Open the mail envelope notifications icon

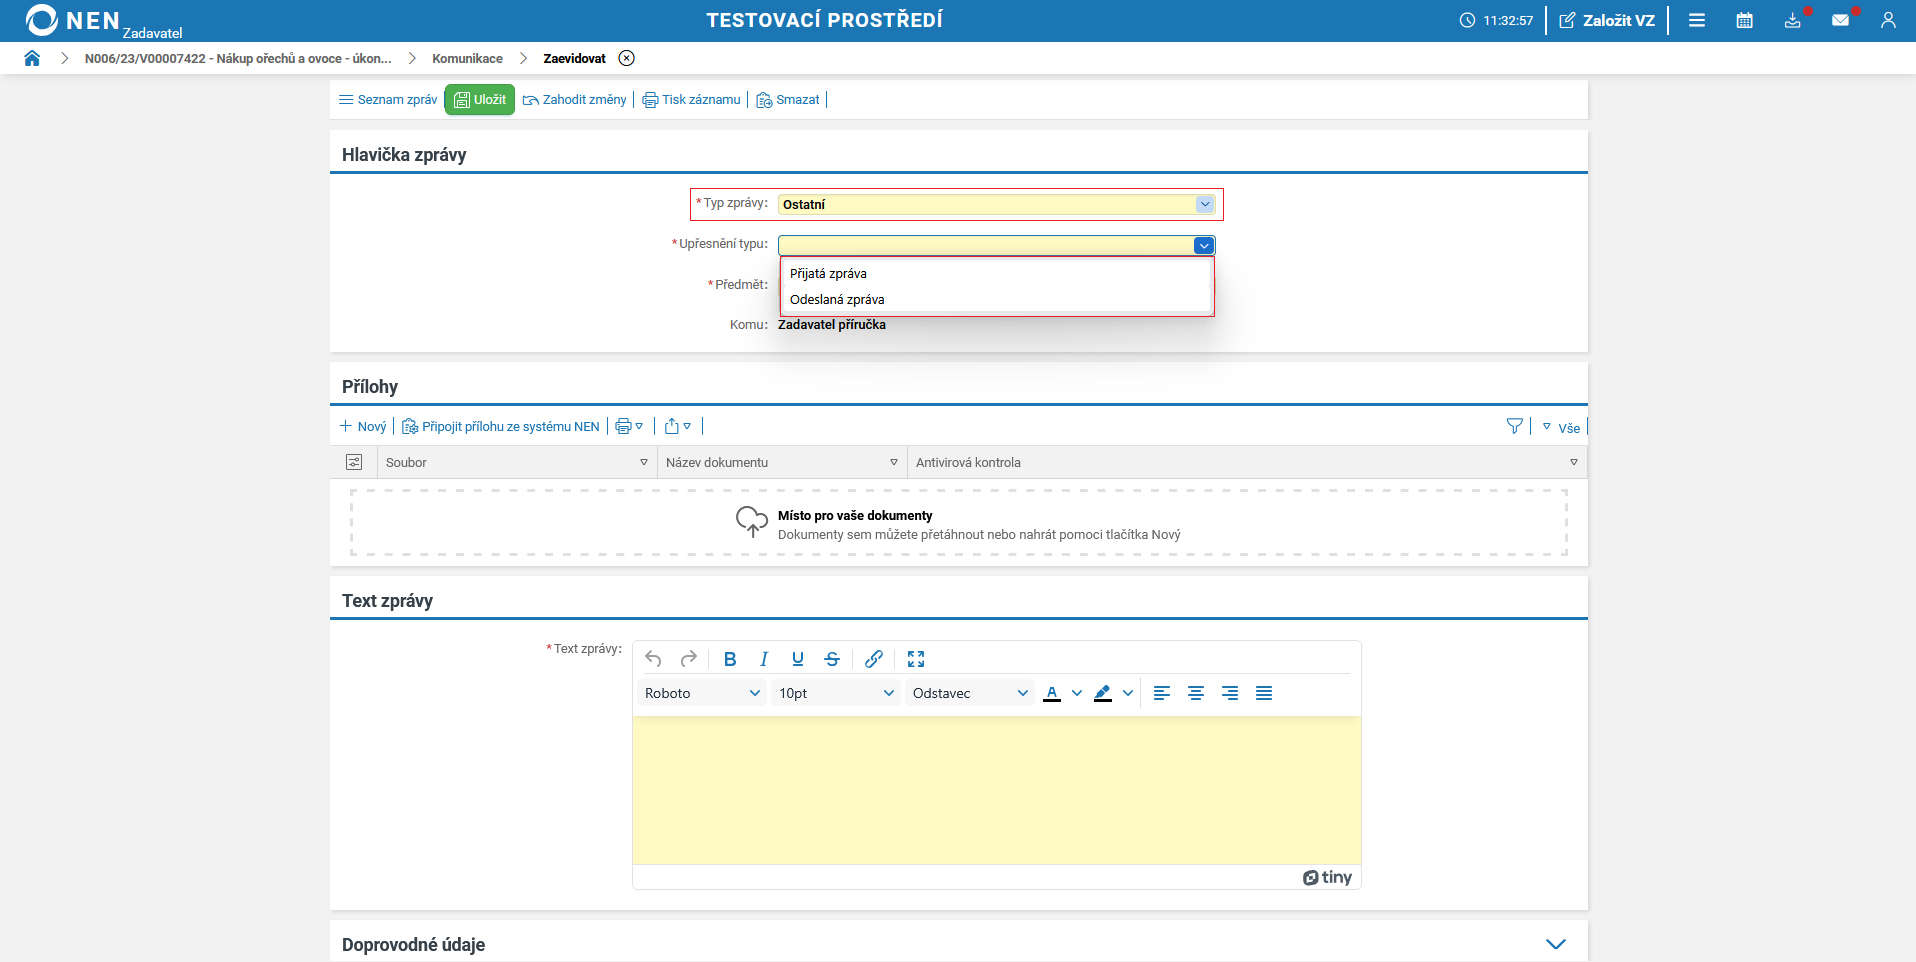1840,20
